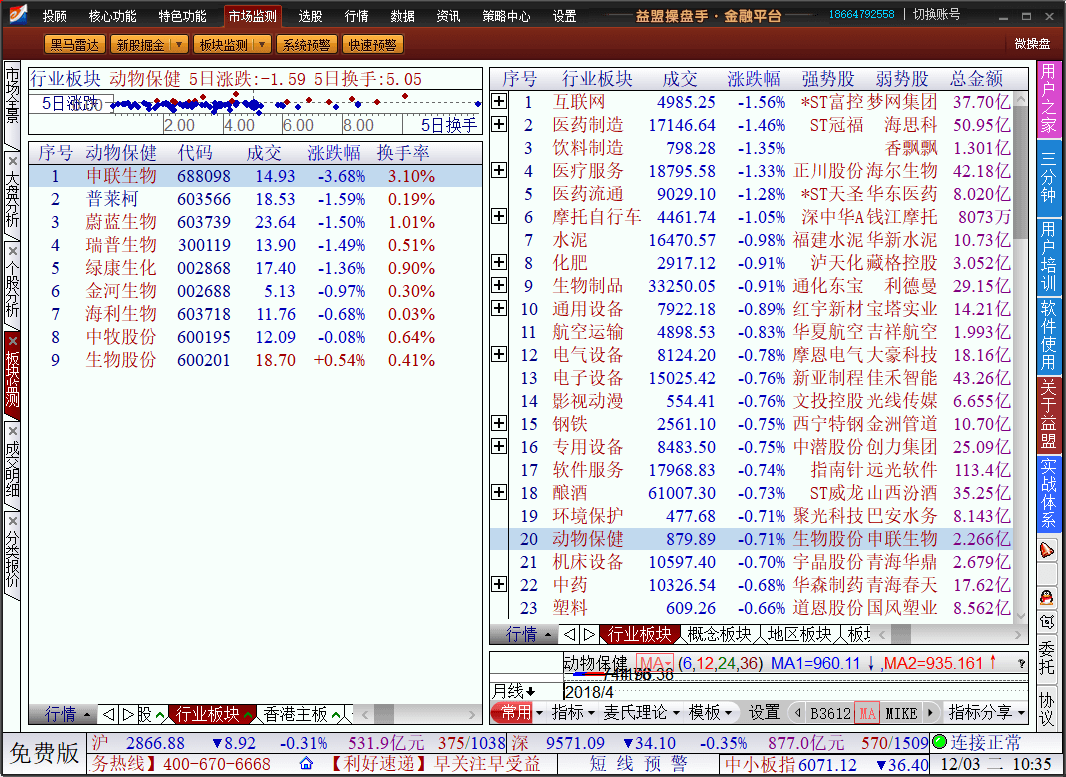The width and height of the screenshot is (1066, 777).
Task: Select the 动物保健 sector row
Action: pyautogui.click(x=751, y=539)
